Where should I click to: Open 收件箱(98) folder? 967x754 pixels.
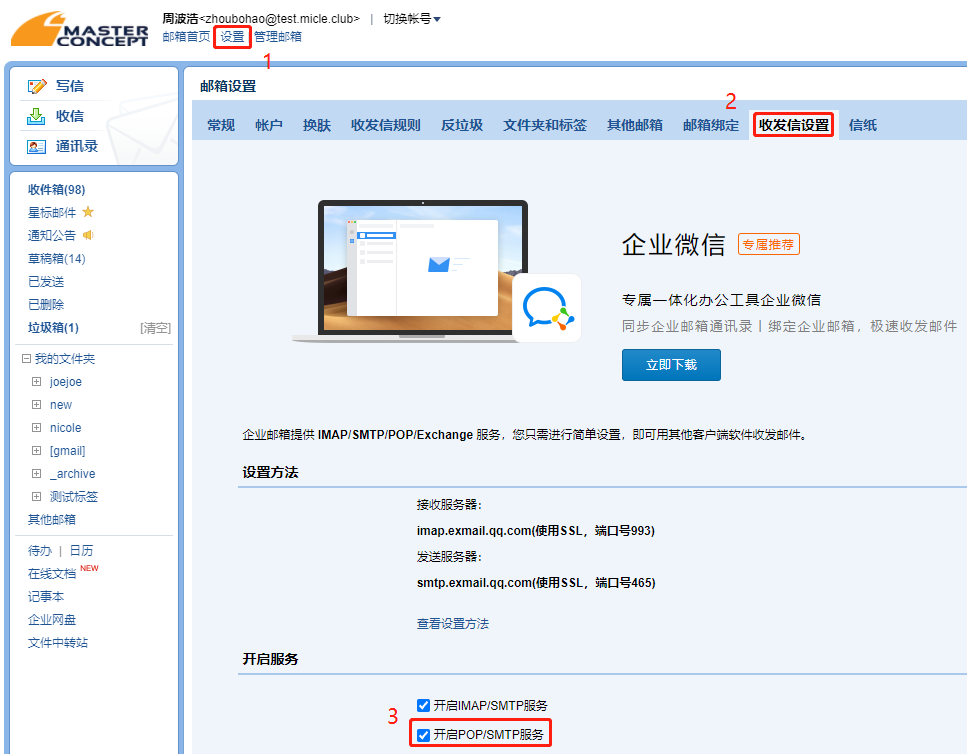coord(57,189)
